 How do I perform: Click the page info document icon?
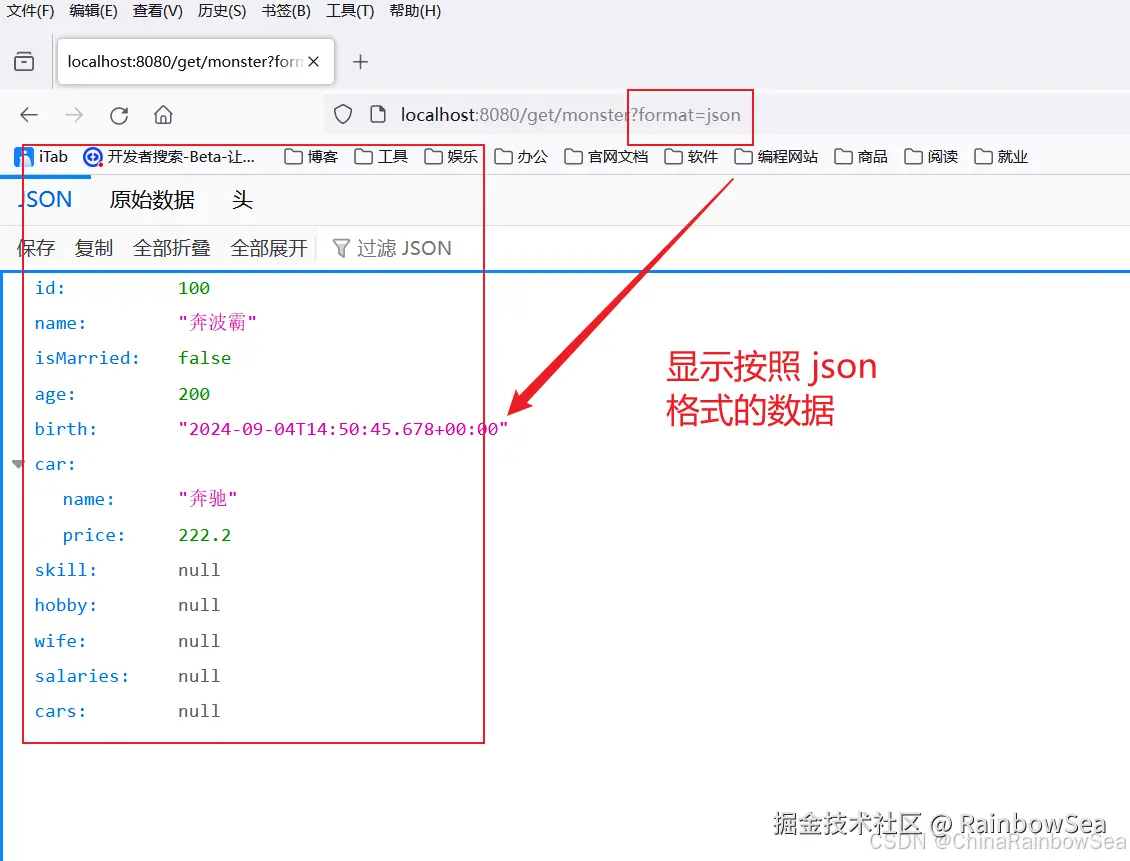[x=378, y=115]
